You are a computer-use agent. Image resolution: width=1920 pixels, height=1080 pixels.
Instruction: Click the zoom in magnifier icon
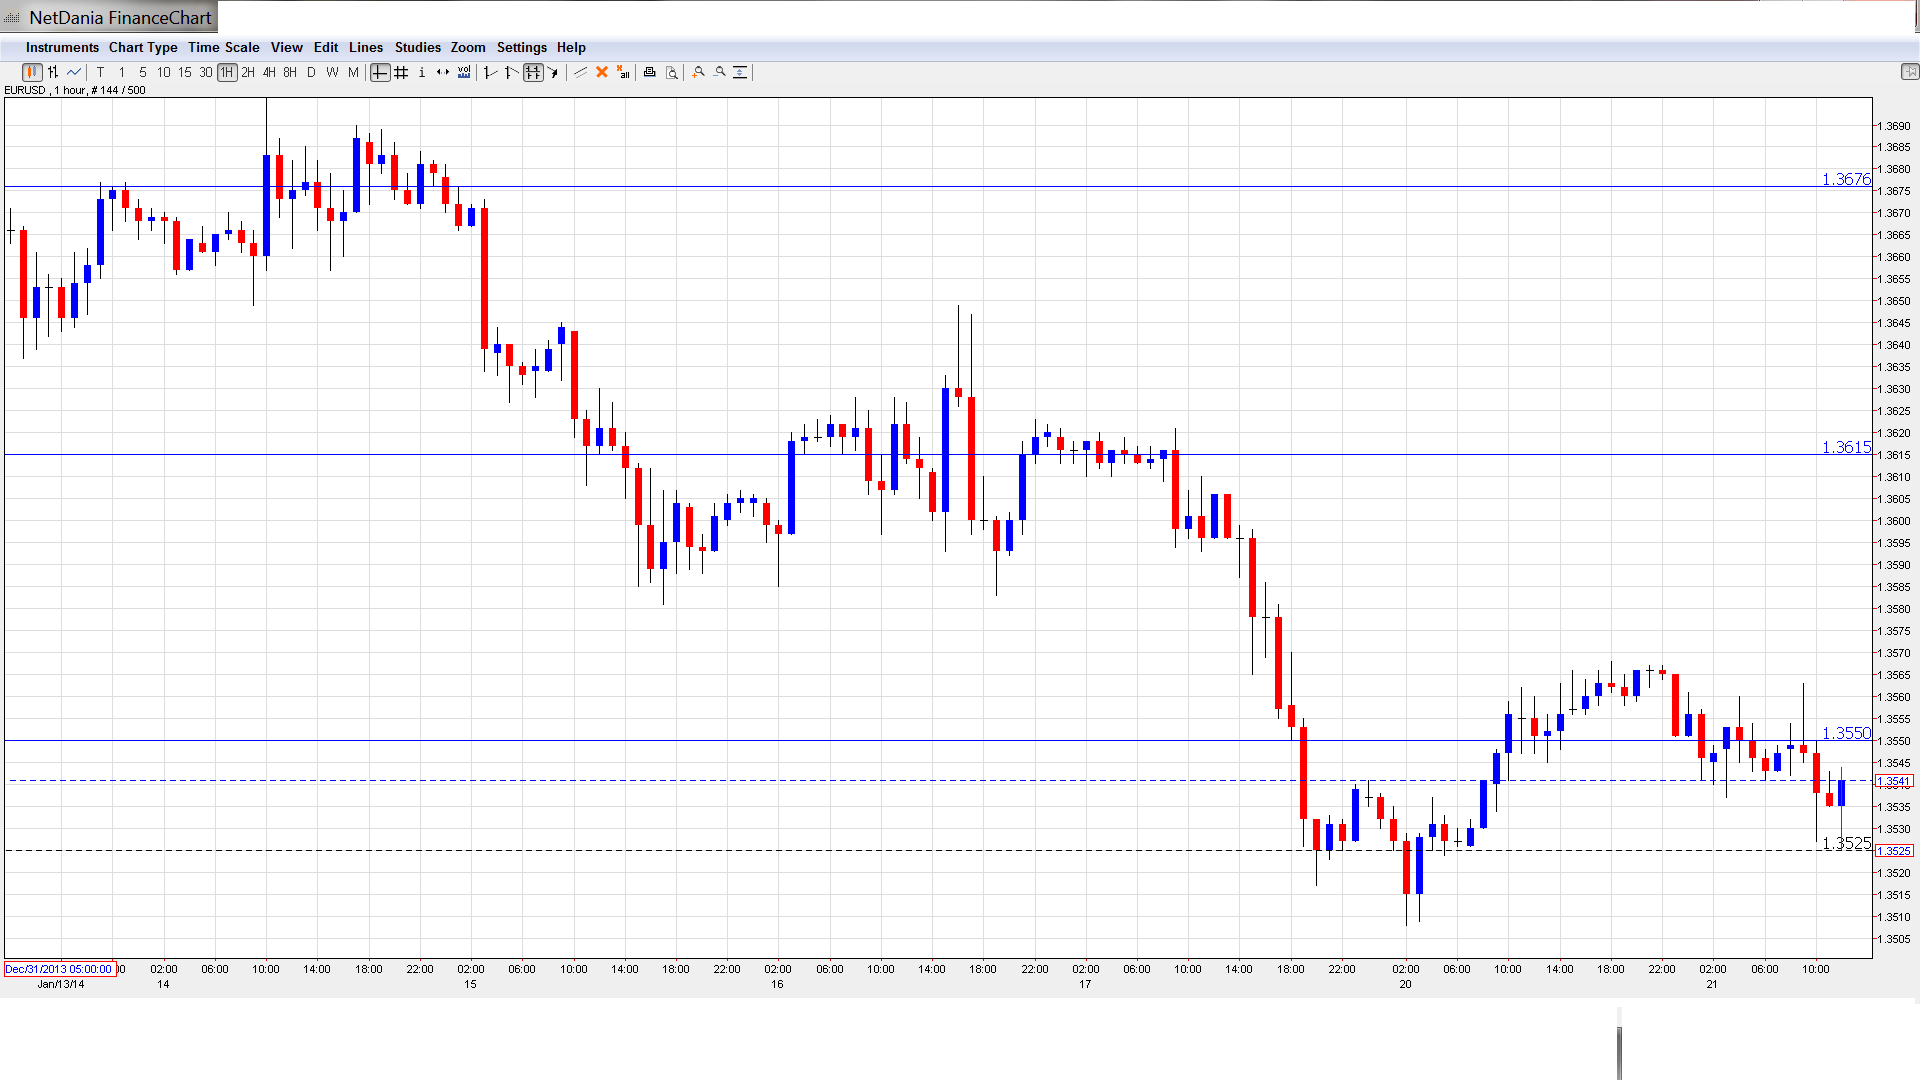[699, 72]
